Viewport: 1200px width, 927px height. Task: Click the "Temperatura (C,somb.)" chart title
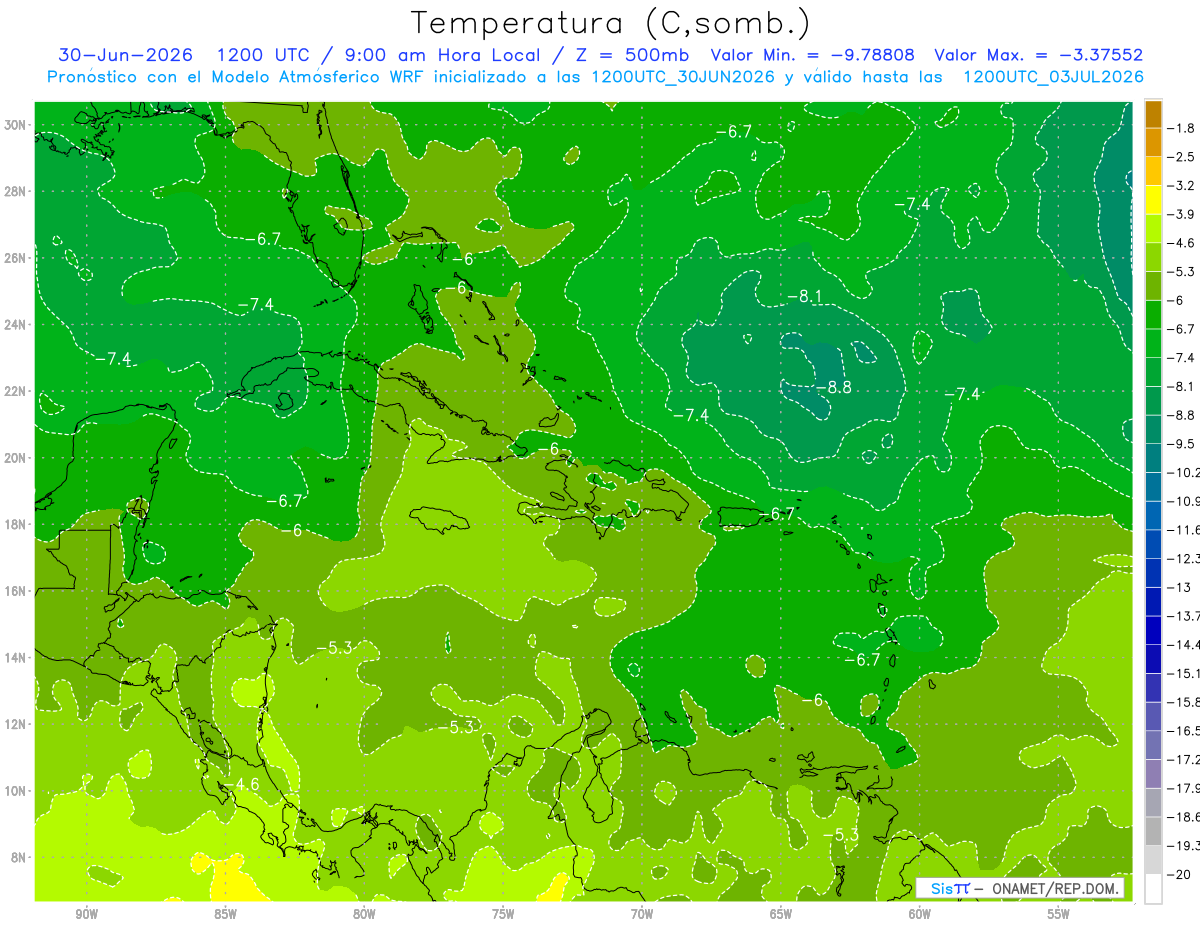coord(610,24)
